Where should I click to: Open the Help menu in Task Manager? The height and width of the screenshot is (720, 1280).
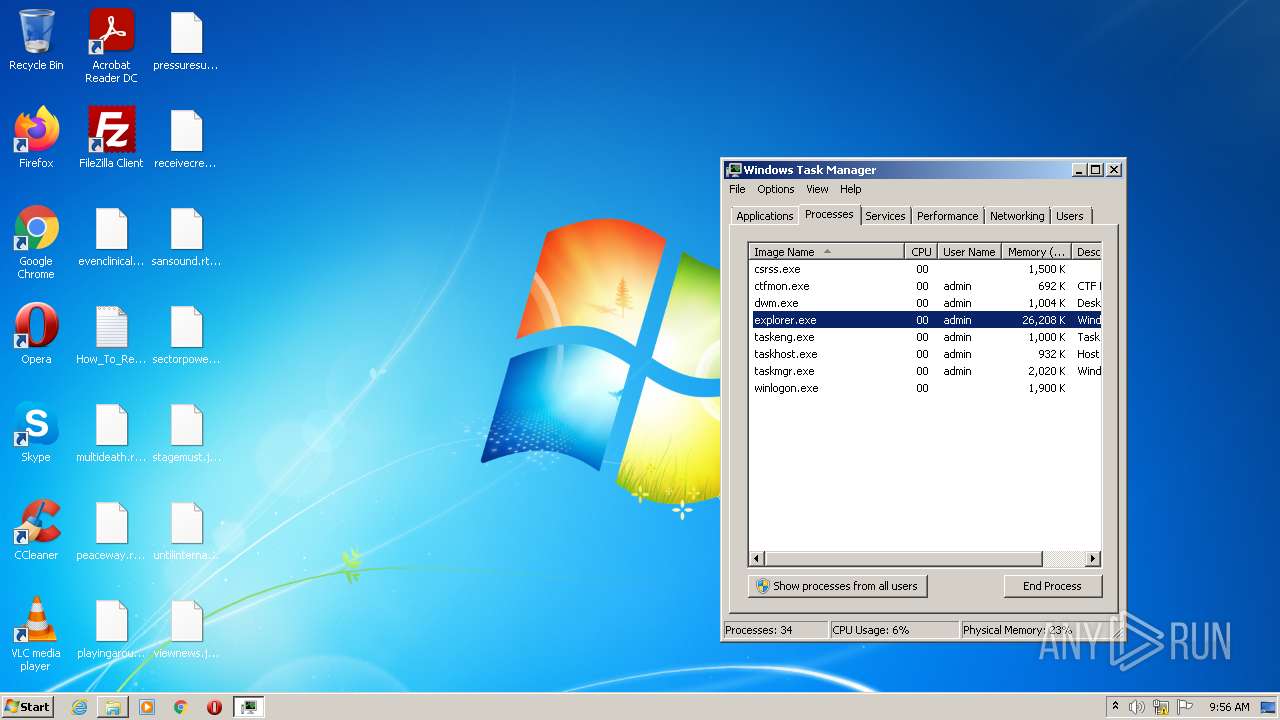(850, 189)
